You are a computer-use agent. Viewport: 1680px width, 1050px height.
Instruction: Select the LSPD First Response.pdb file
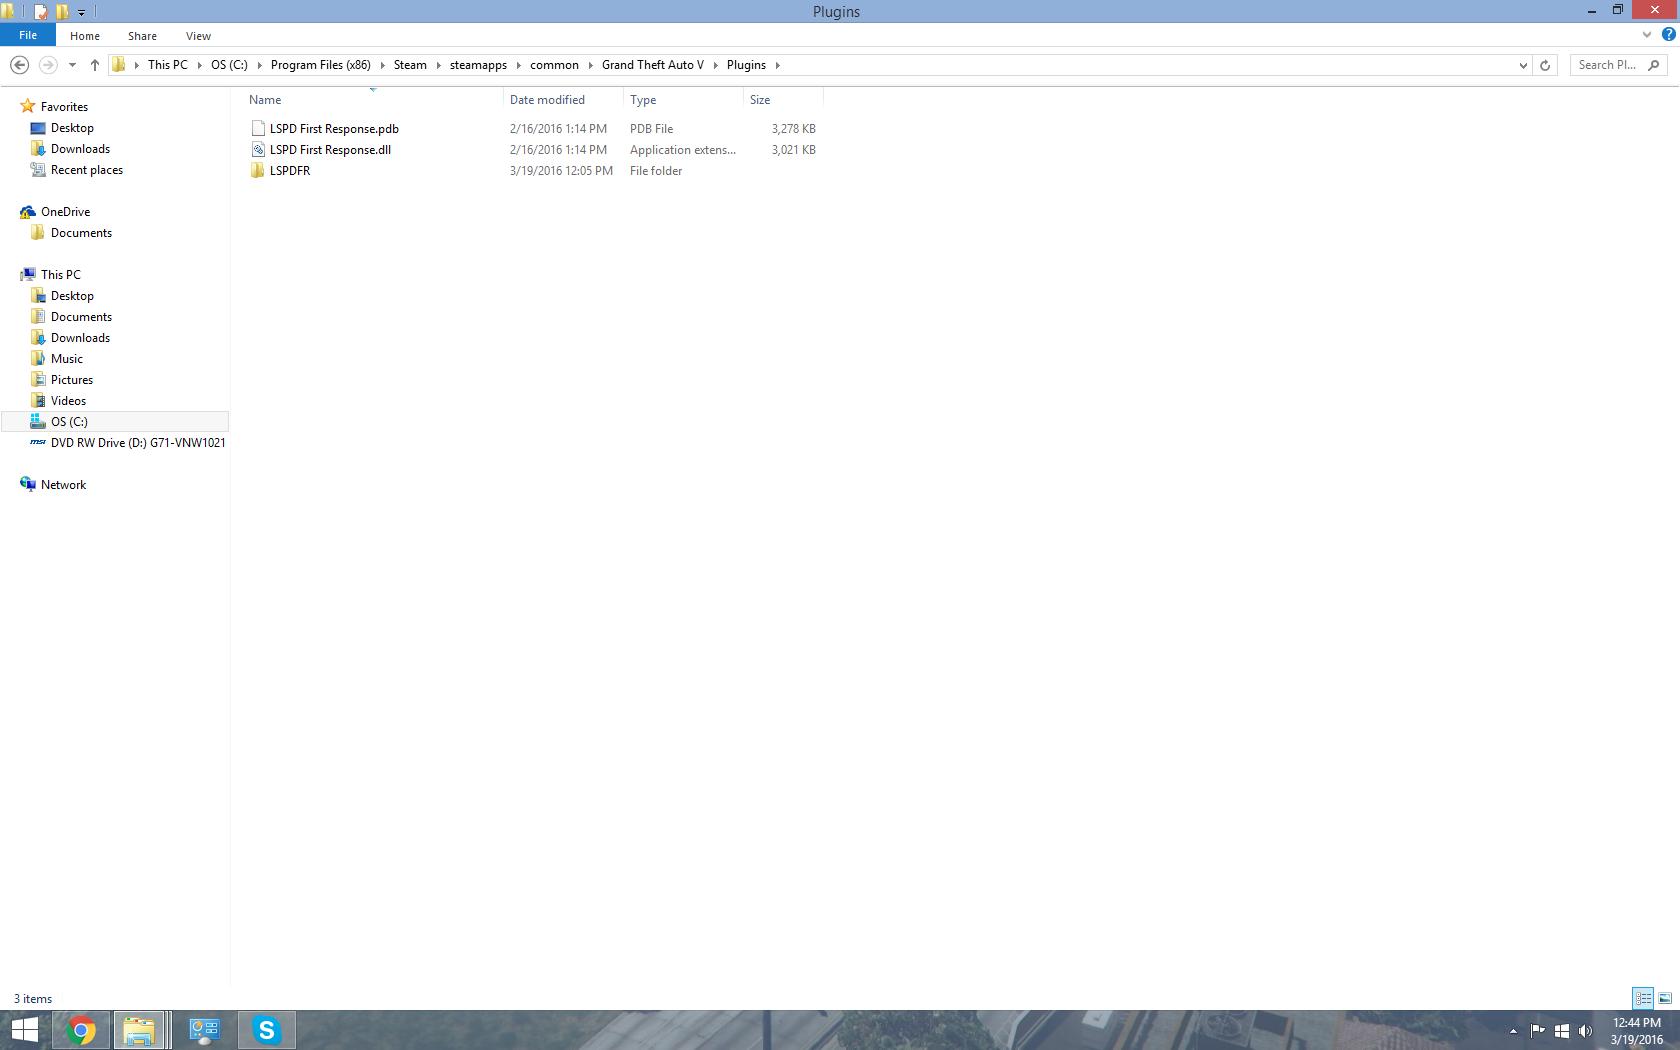pyautogui.click(x=334, y=129)
